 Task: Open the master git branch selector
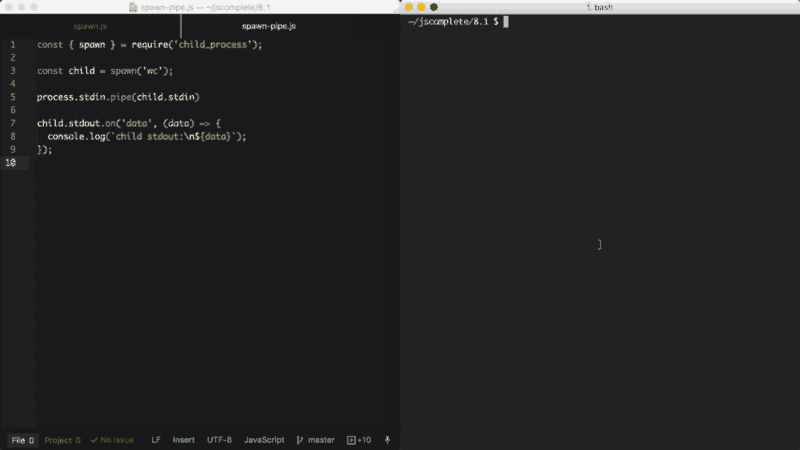click(x=315, y=440)
